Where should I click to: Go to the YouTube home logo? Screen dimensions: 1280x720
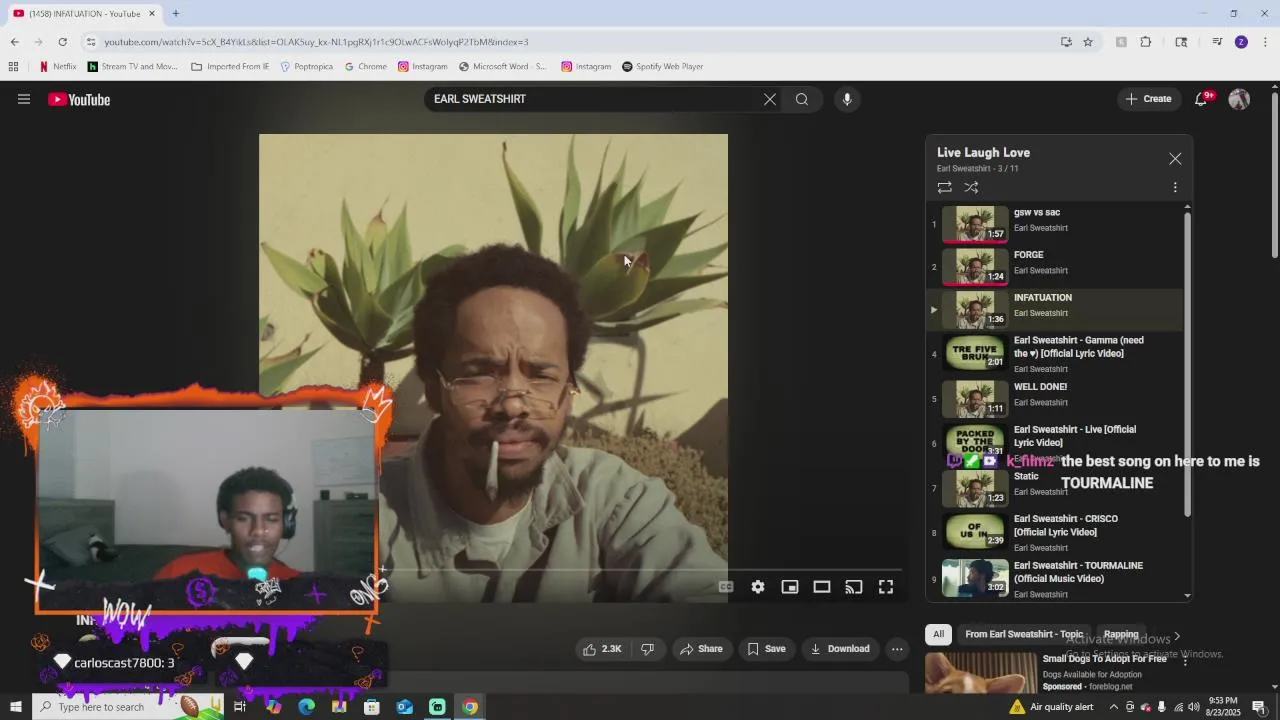[x=79, y=99]
